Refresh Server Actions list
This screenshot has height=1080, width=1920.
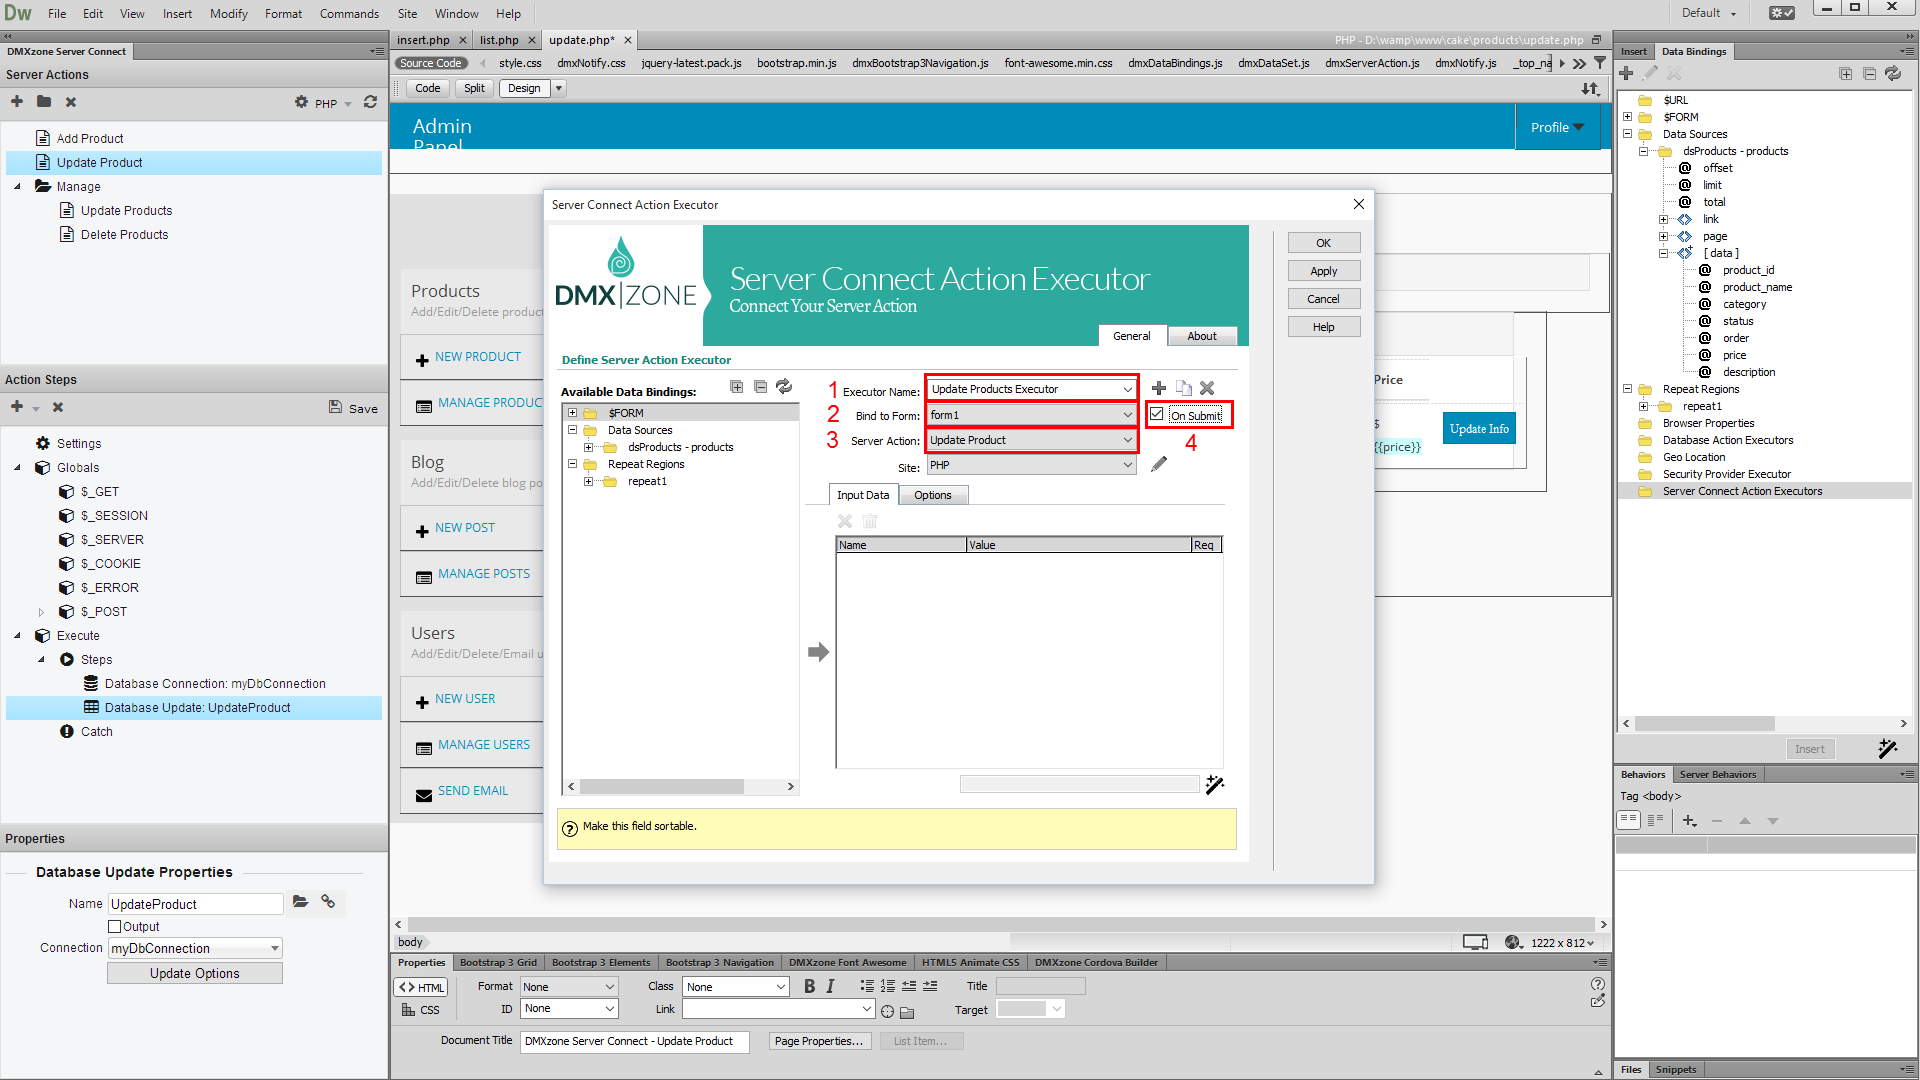point(370,101)
